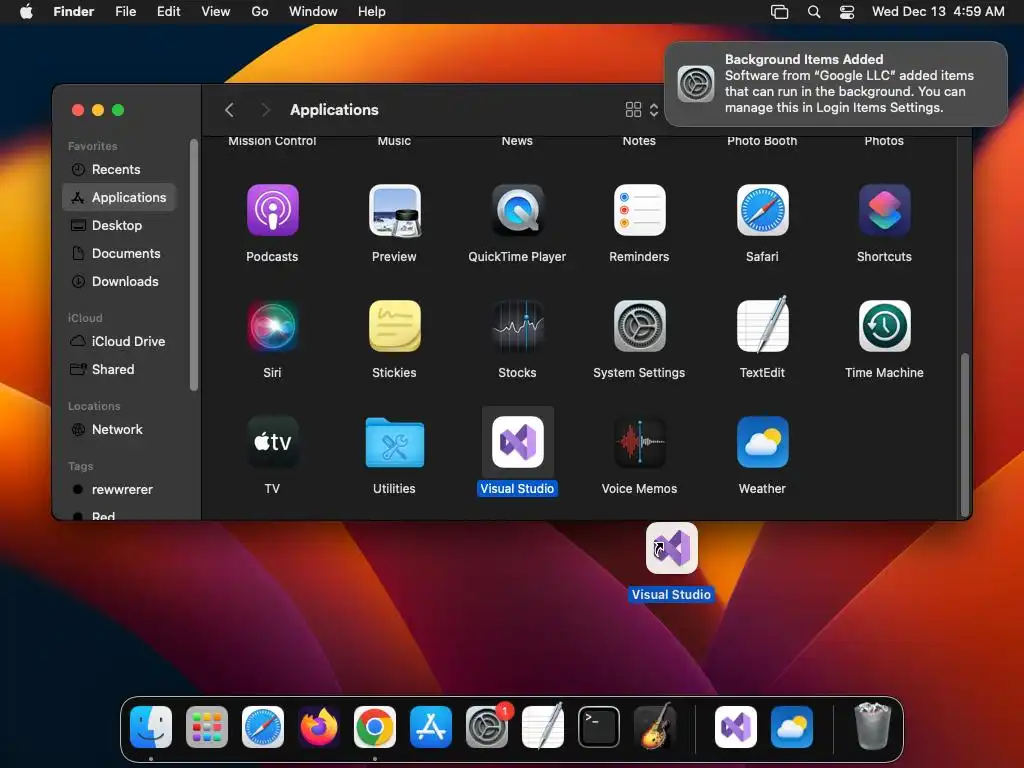Viewport: 1024px width, 768px height.
Task: Open Downloads in the Finder sidebar
Action: [x=120, y=281]
